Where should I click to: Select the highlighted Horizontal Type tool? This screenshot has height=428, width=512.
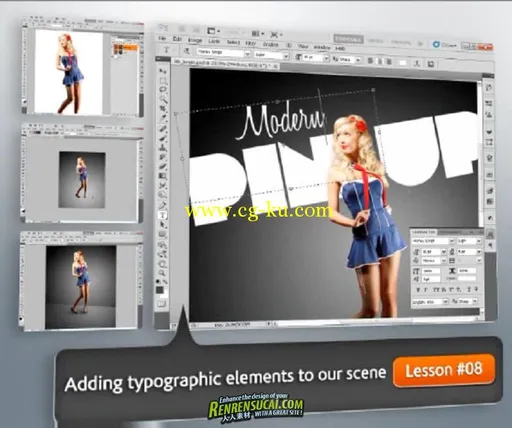pyautogui.click(x=162, y=215)
